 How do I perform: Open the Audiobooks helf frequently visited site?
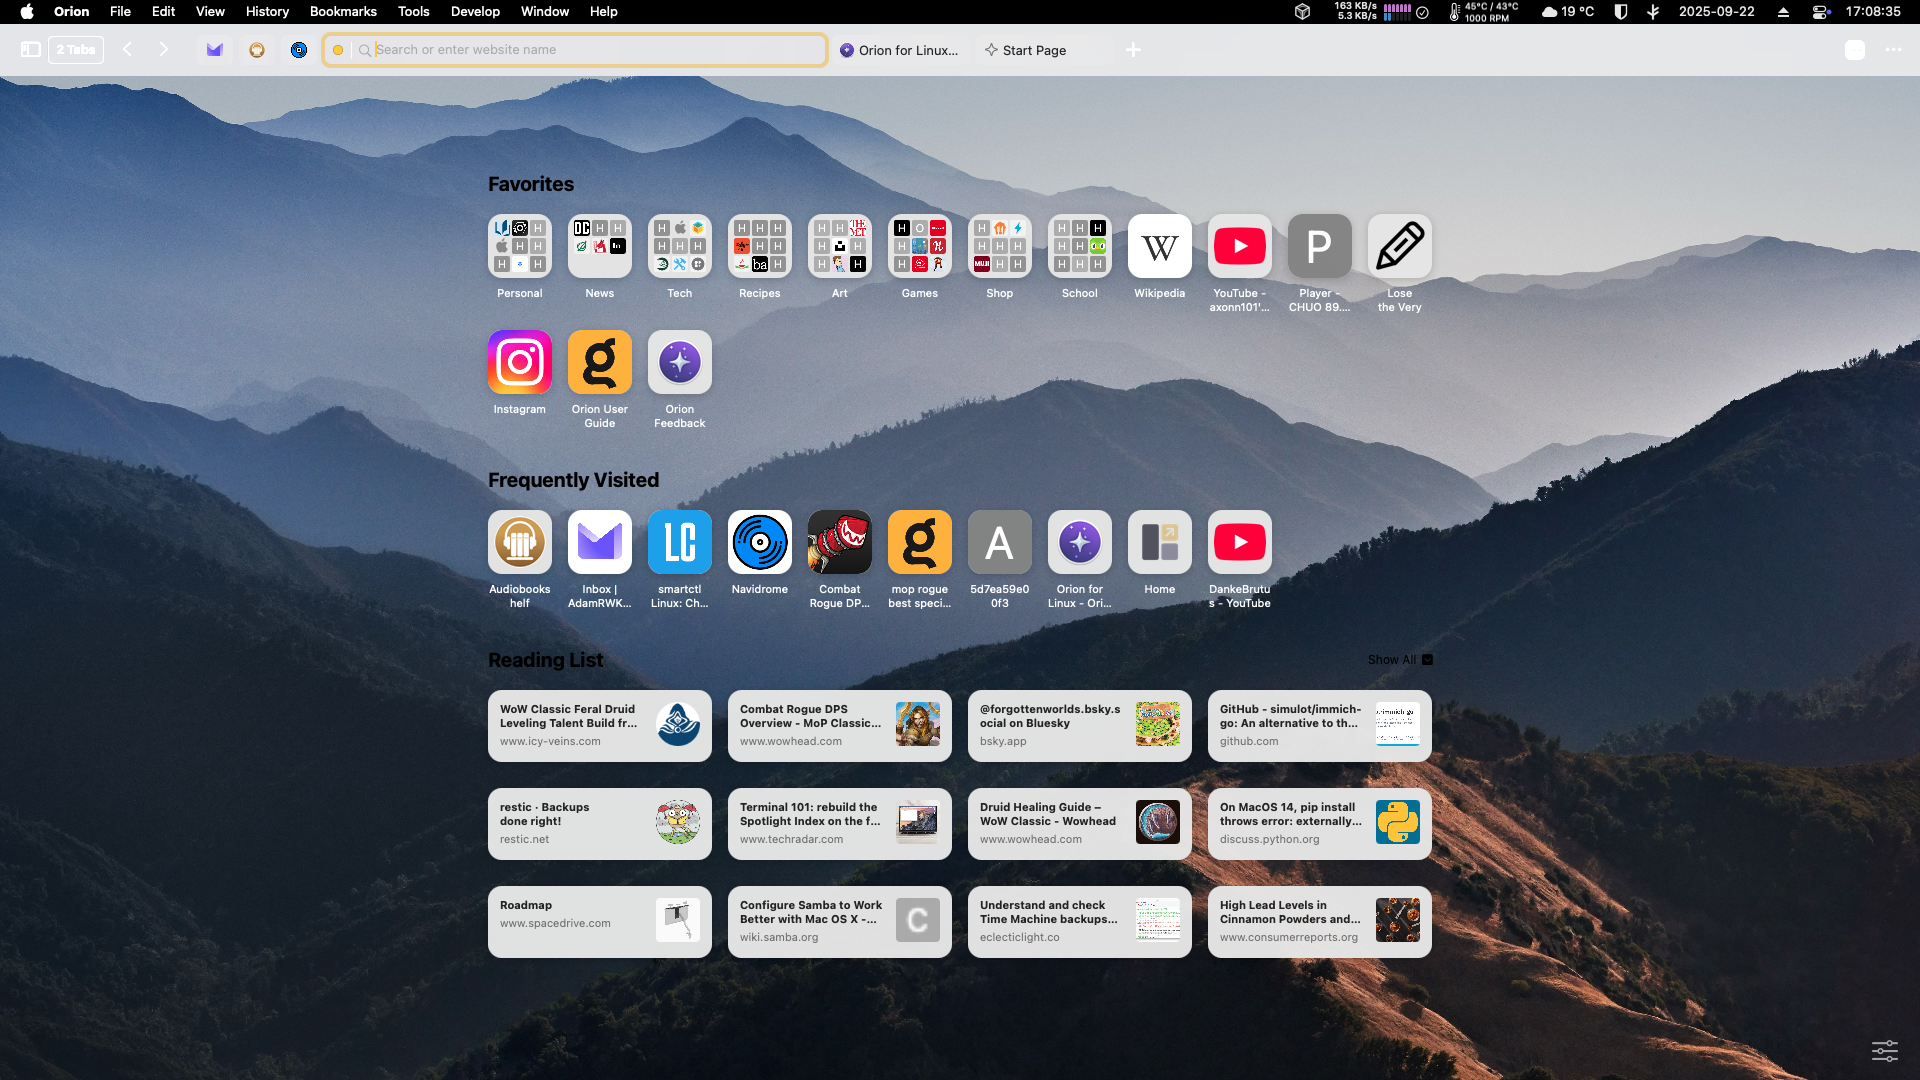pos(519,541)
